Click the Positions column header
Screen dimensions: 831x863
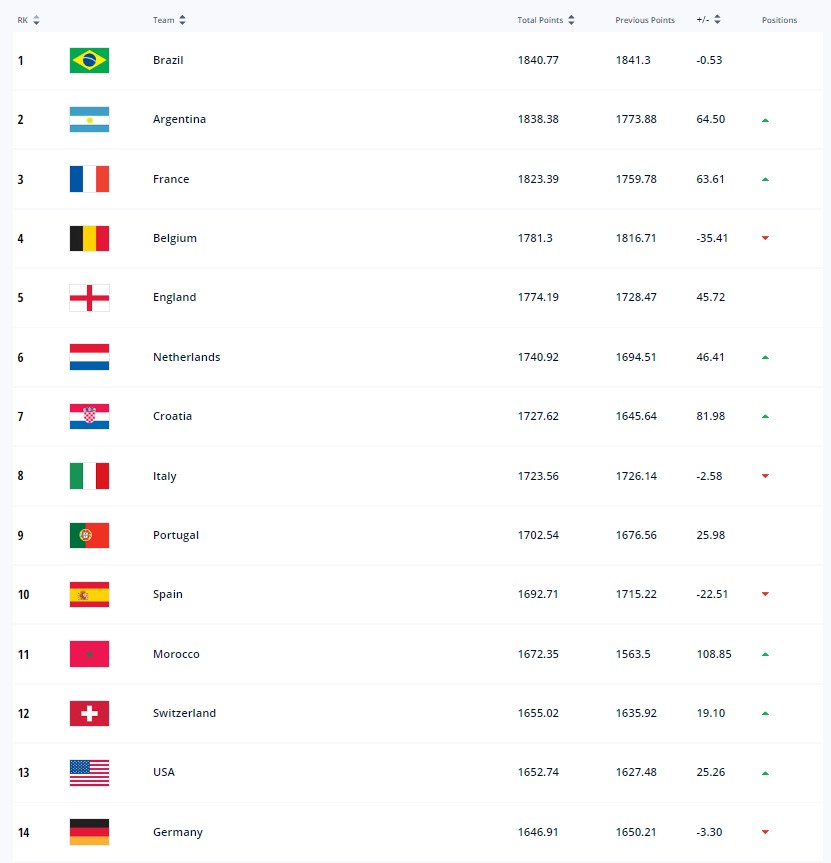pos(779,20)
